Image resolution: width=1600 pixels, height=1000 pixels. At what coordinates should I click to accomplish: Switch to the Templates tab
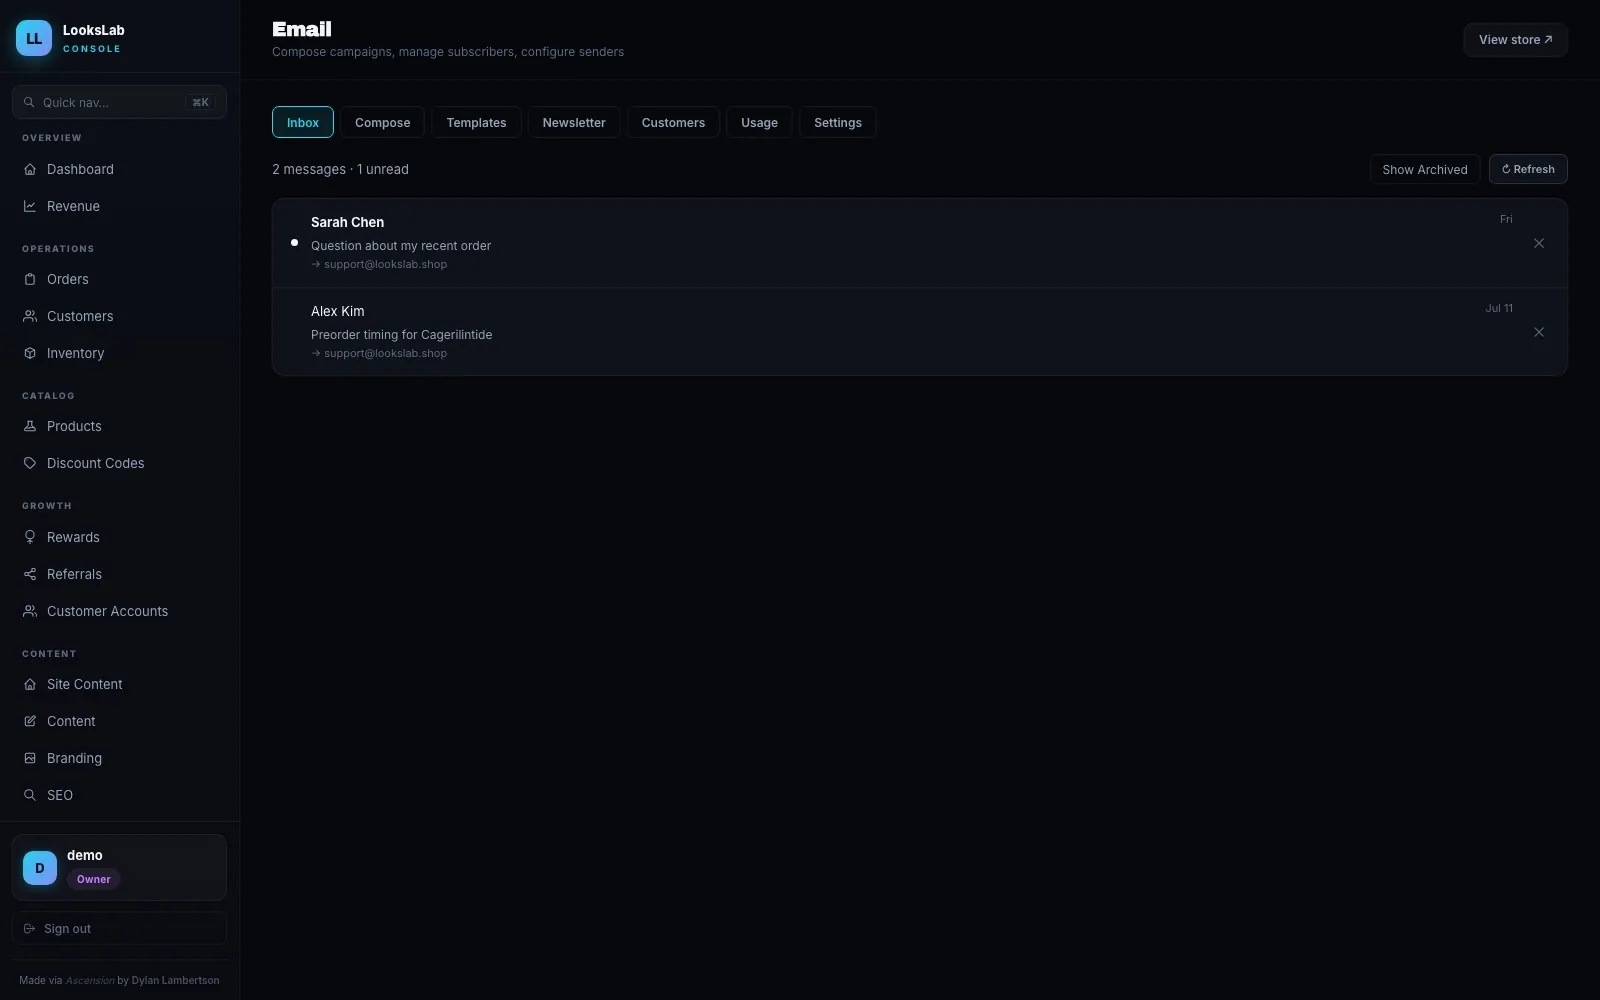[x=476, y=122]
